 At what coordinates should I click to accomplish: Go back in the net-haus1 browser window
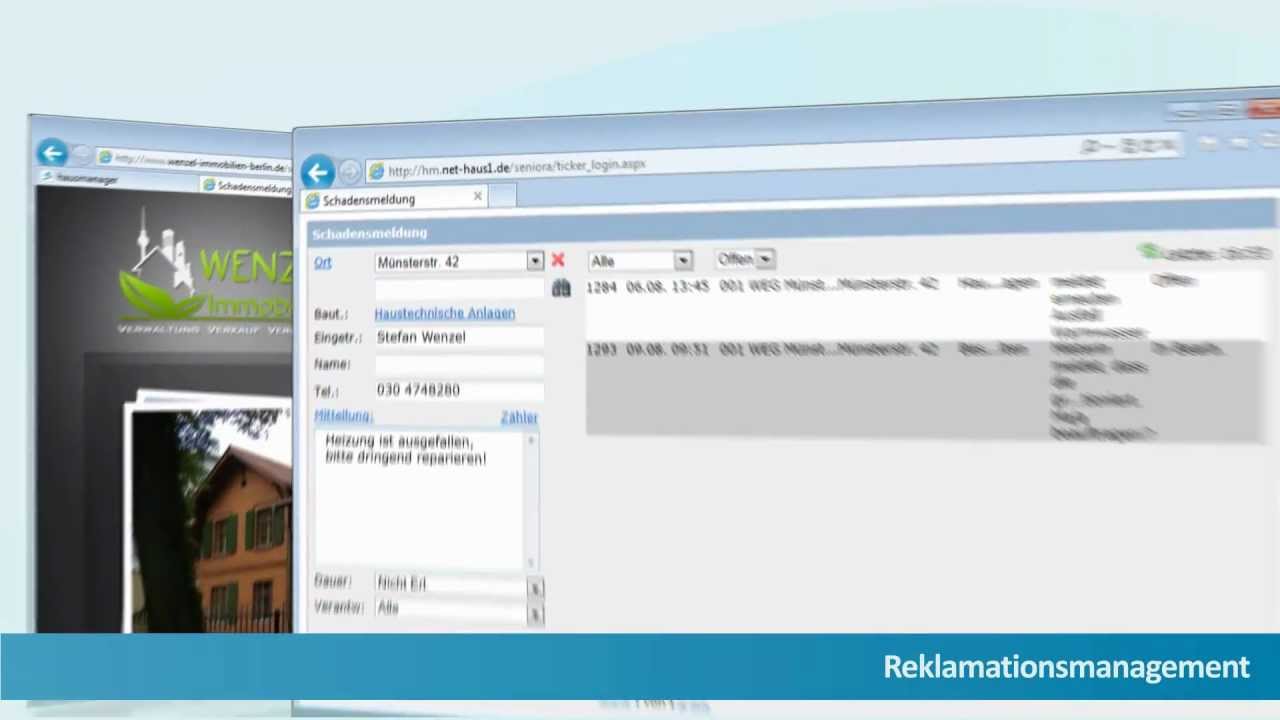318,172
